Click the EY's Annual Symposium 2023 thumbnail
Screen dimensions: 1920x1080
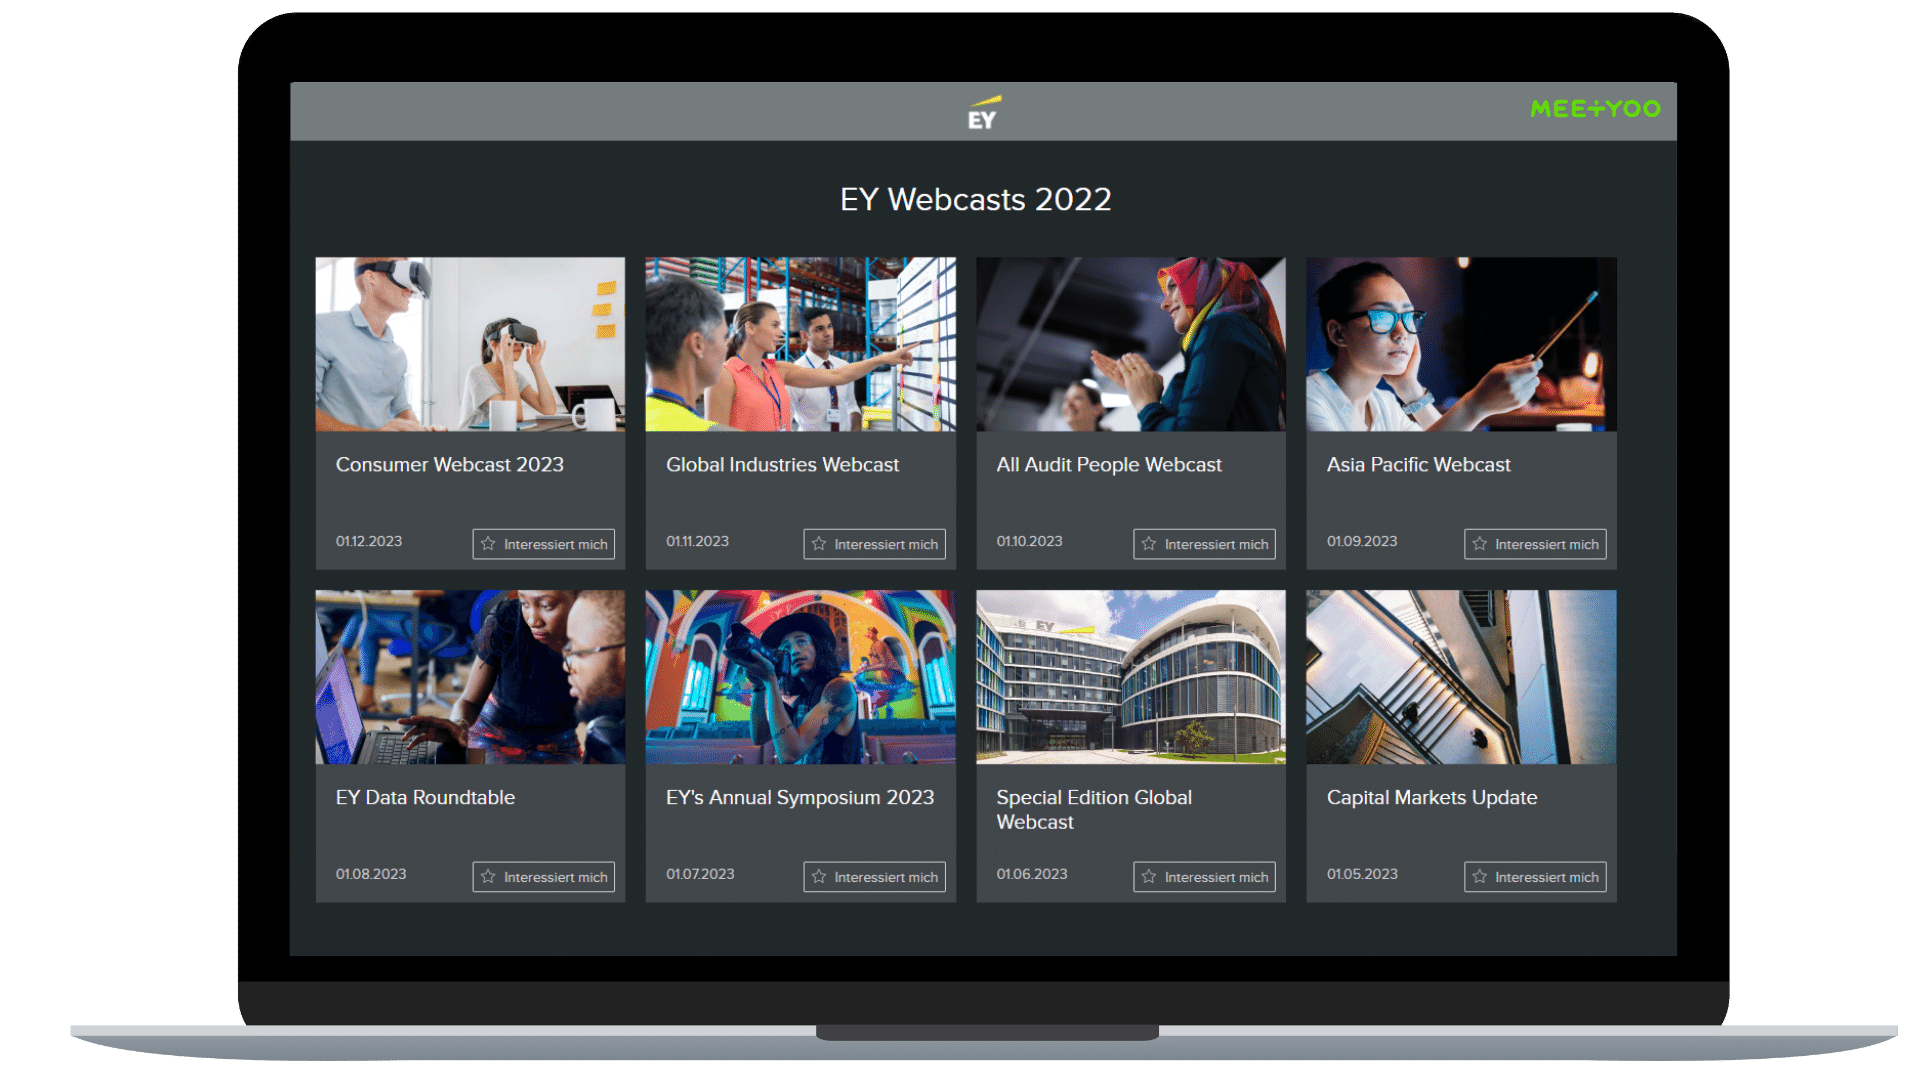800,676
